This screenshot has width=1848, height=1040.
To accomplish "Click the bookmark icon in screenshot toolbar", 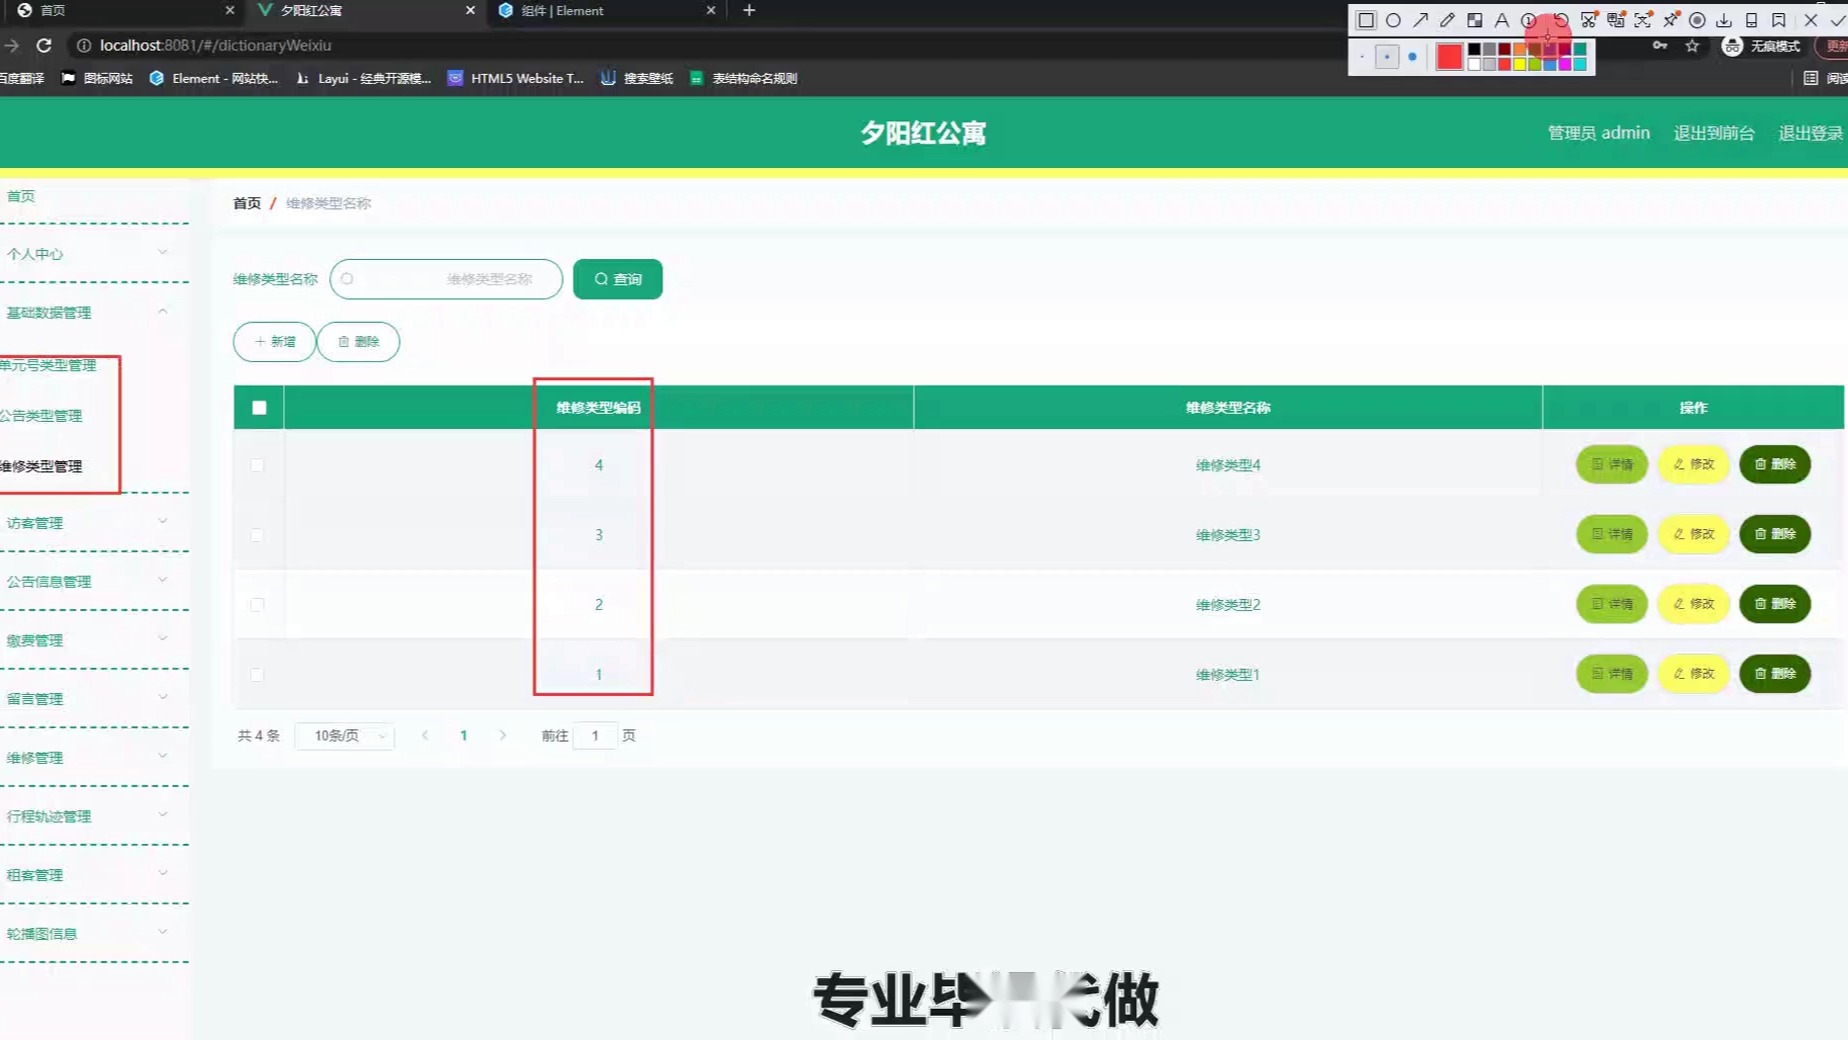I will coord(1779,20).
